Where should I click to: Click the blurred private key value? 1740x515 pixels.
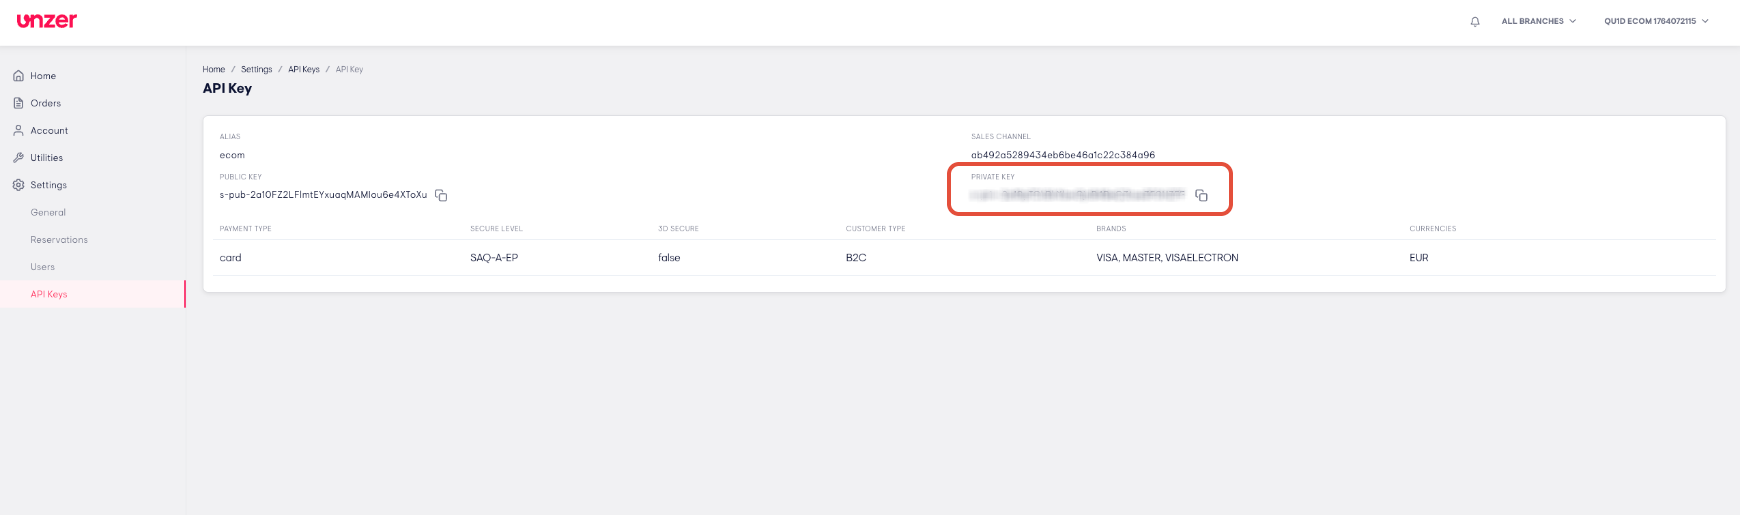1077,195
